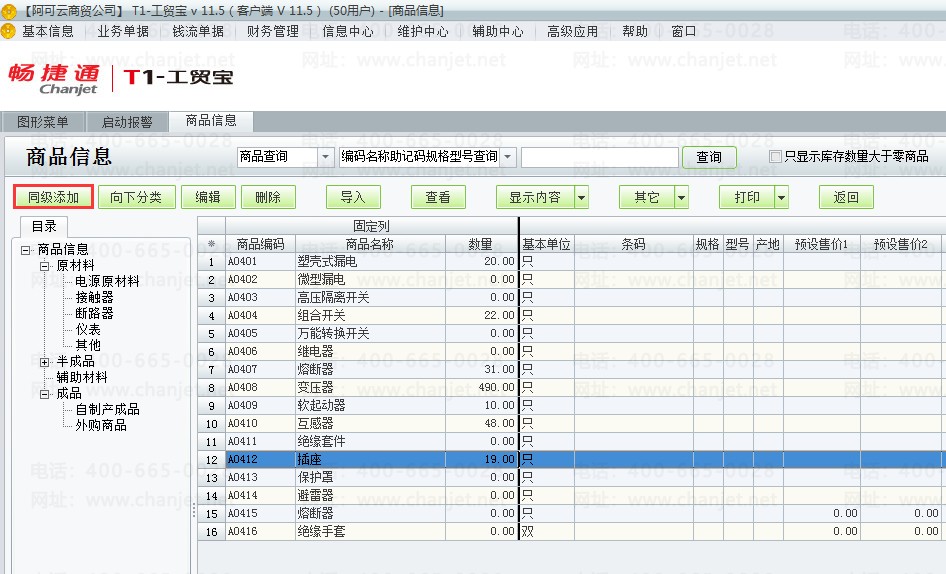Collapse the 成品 tree node

(45, 394)
